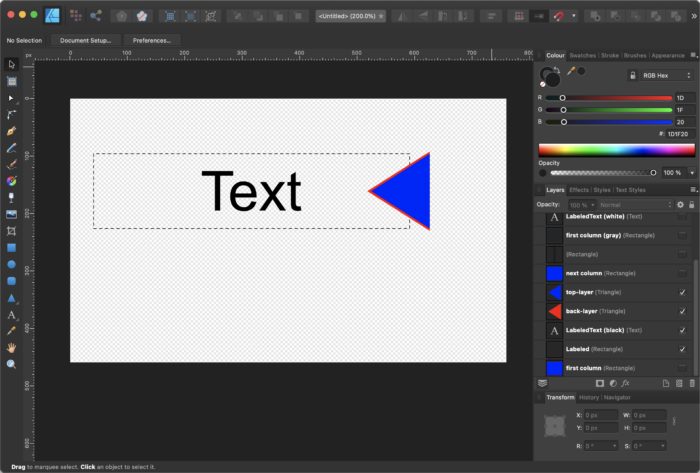The width and height of the screenshot is (700, 473).
Task: Select the Artboard tool
Action: [x=12, y=81]
